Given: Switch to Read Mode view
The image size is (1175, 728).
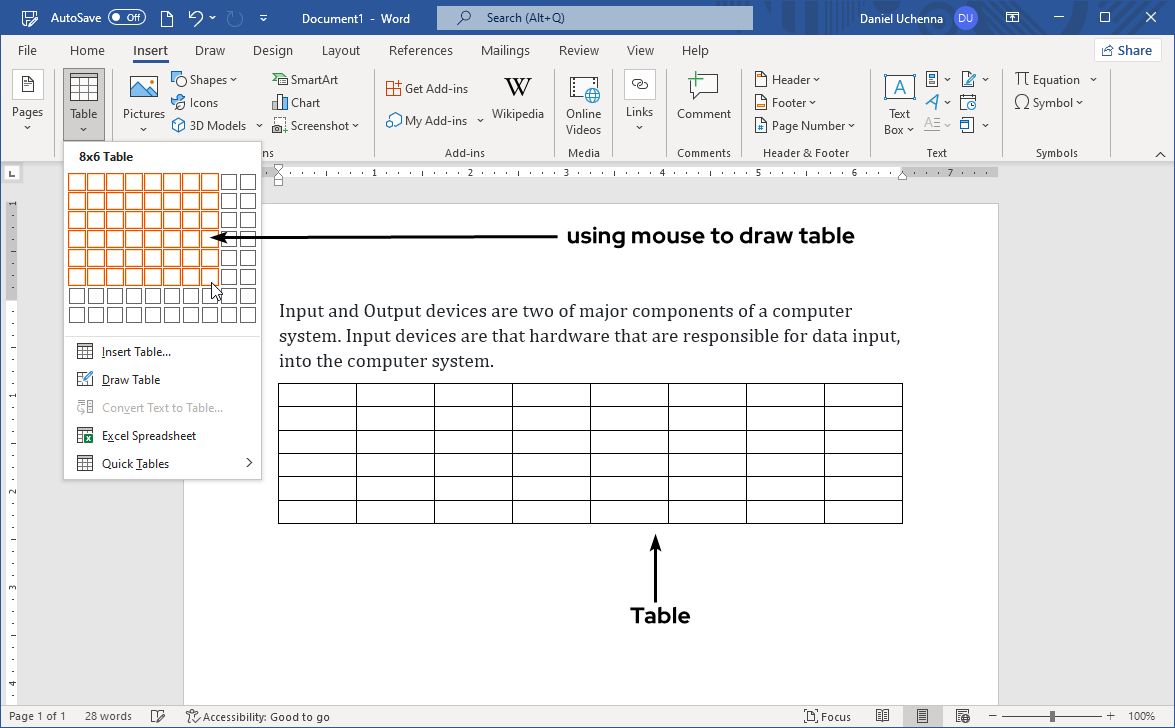Looking at the screenshot, I should pyautogui.click(x=883, y=715).
